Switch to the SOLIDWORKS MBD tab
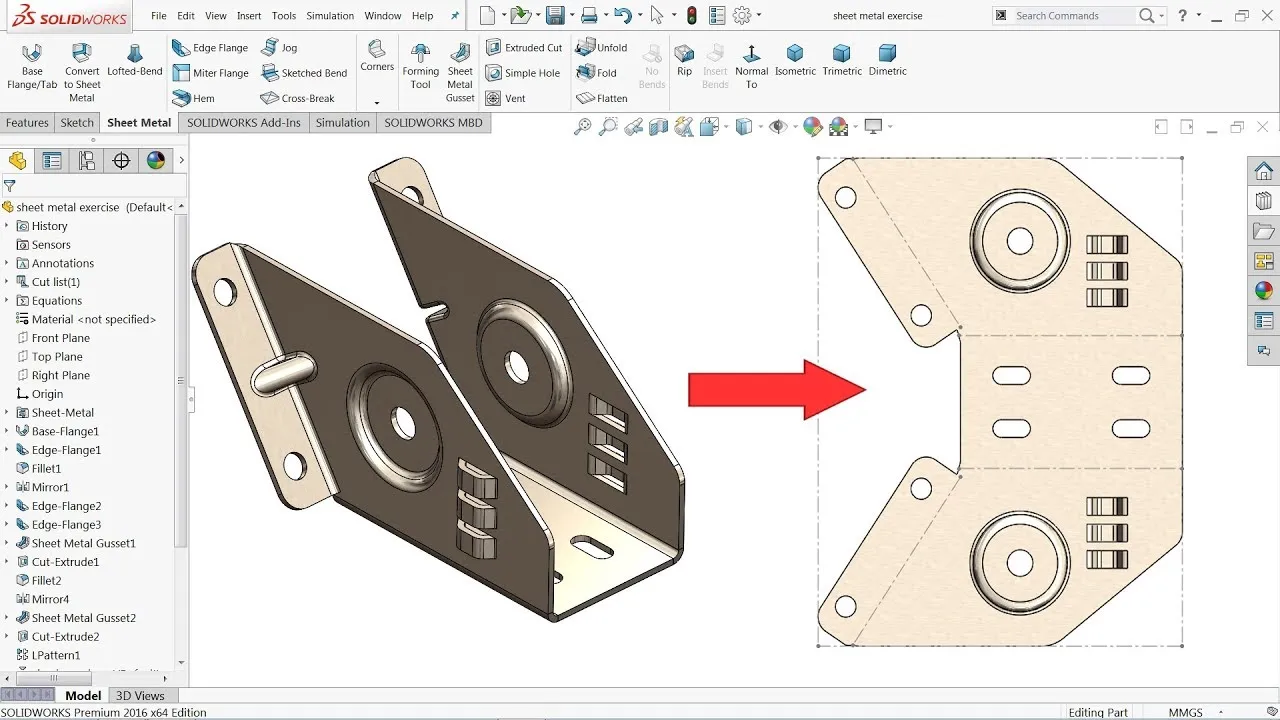 pos(434,122)
